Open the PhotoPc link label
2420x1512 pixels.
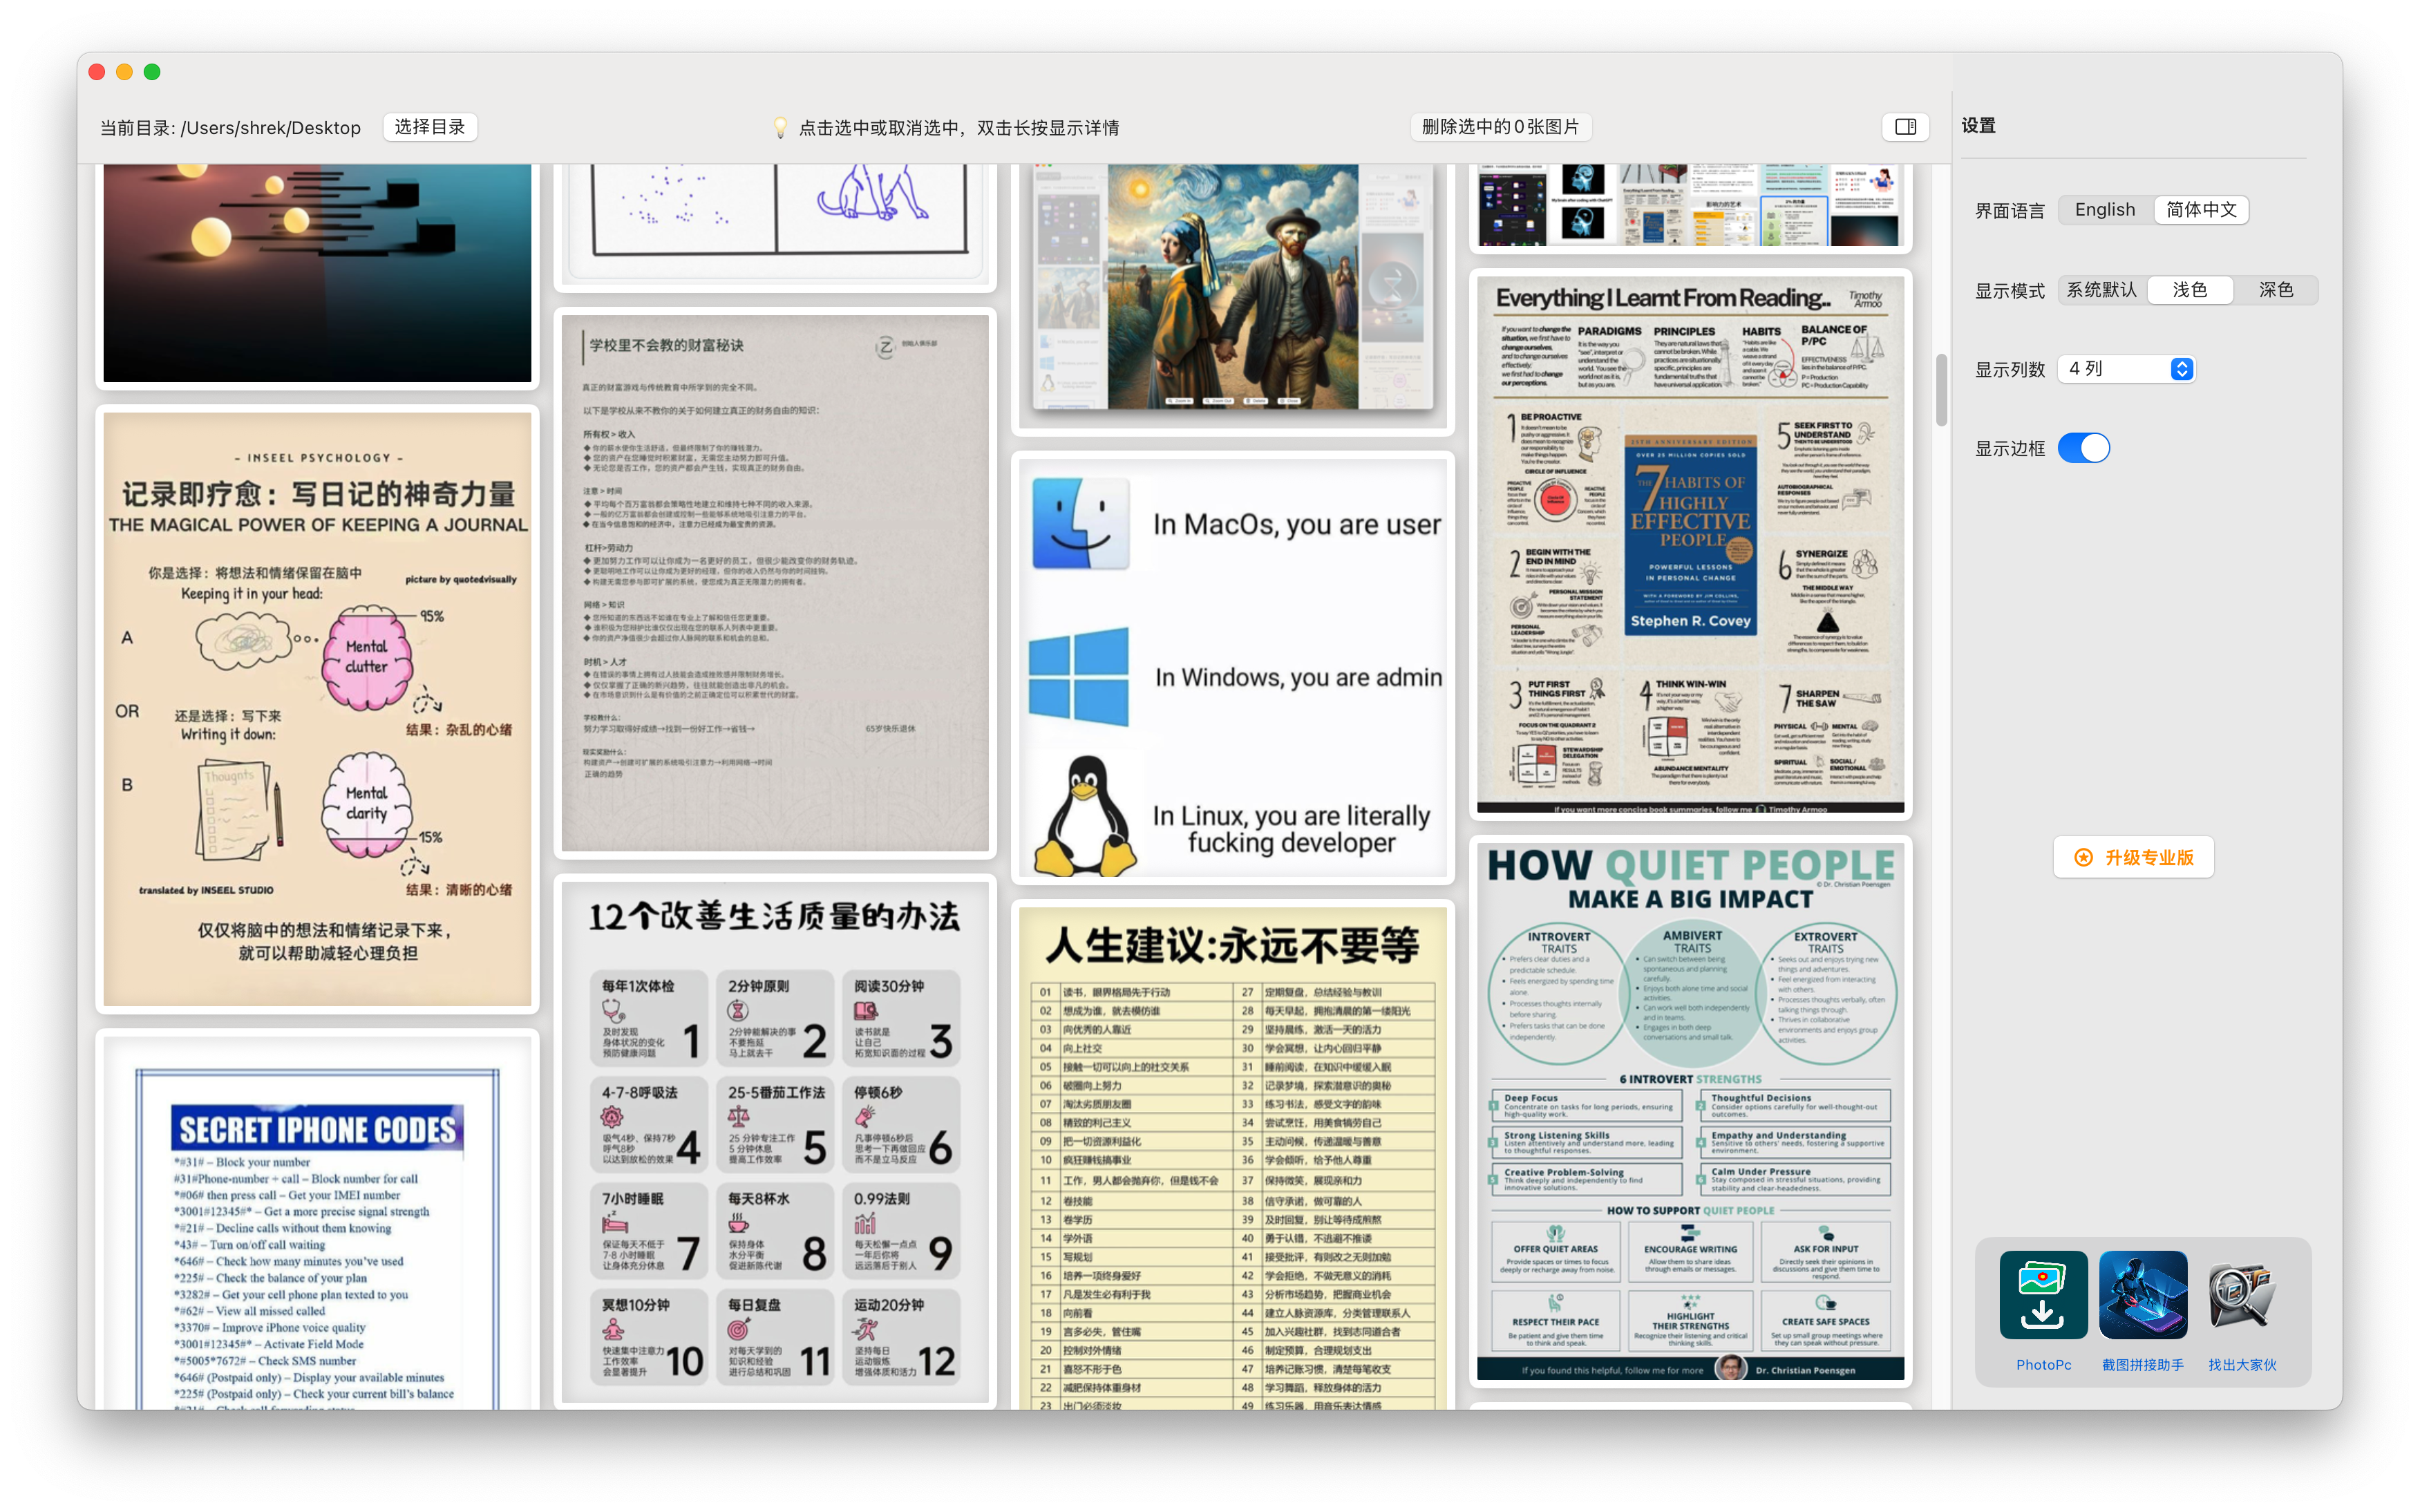[x=2043, y=1364]
